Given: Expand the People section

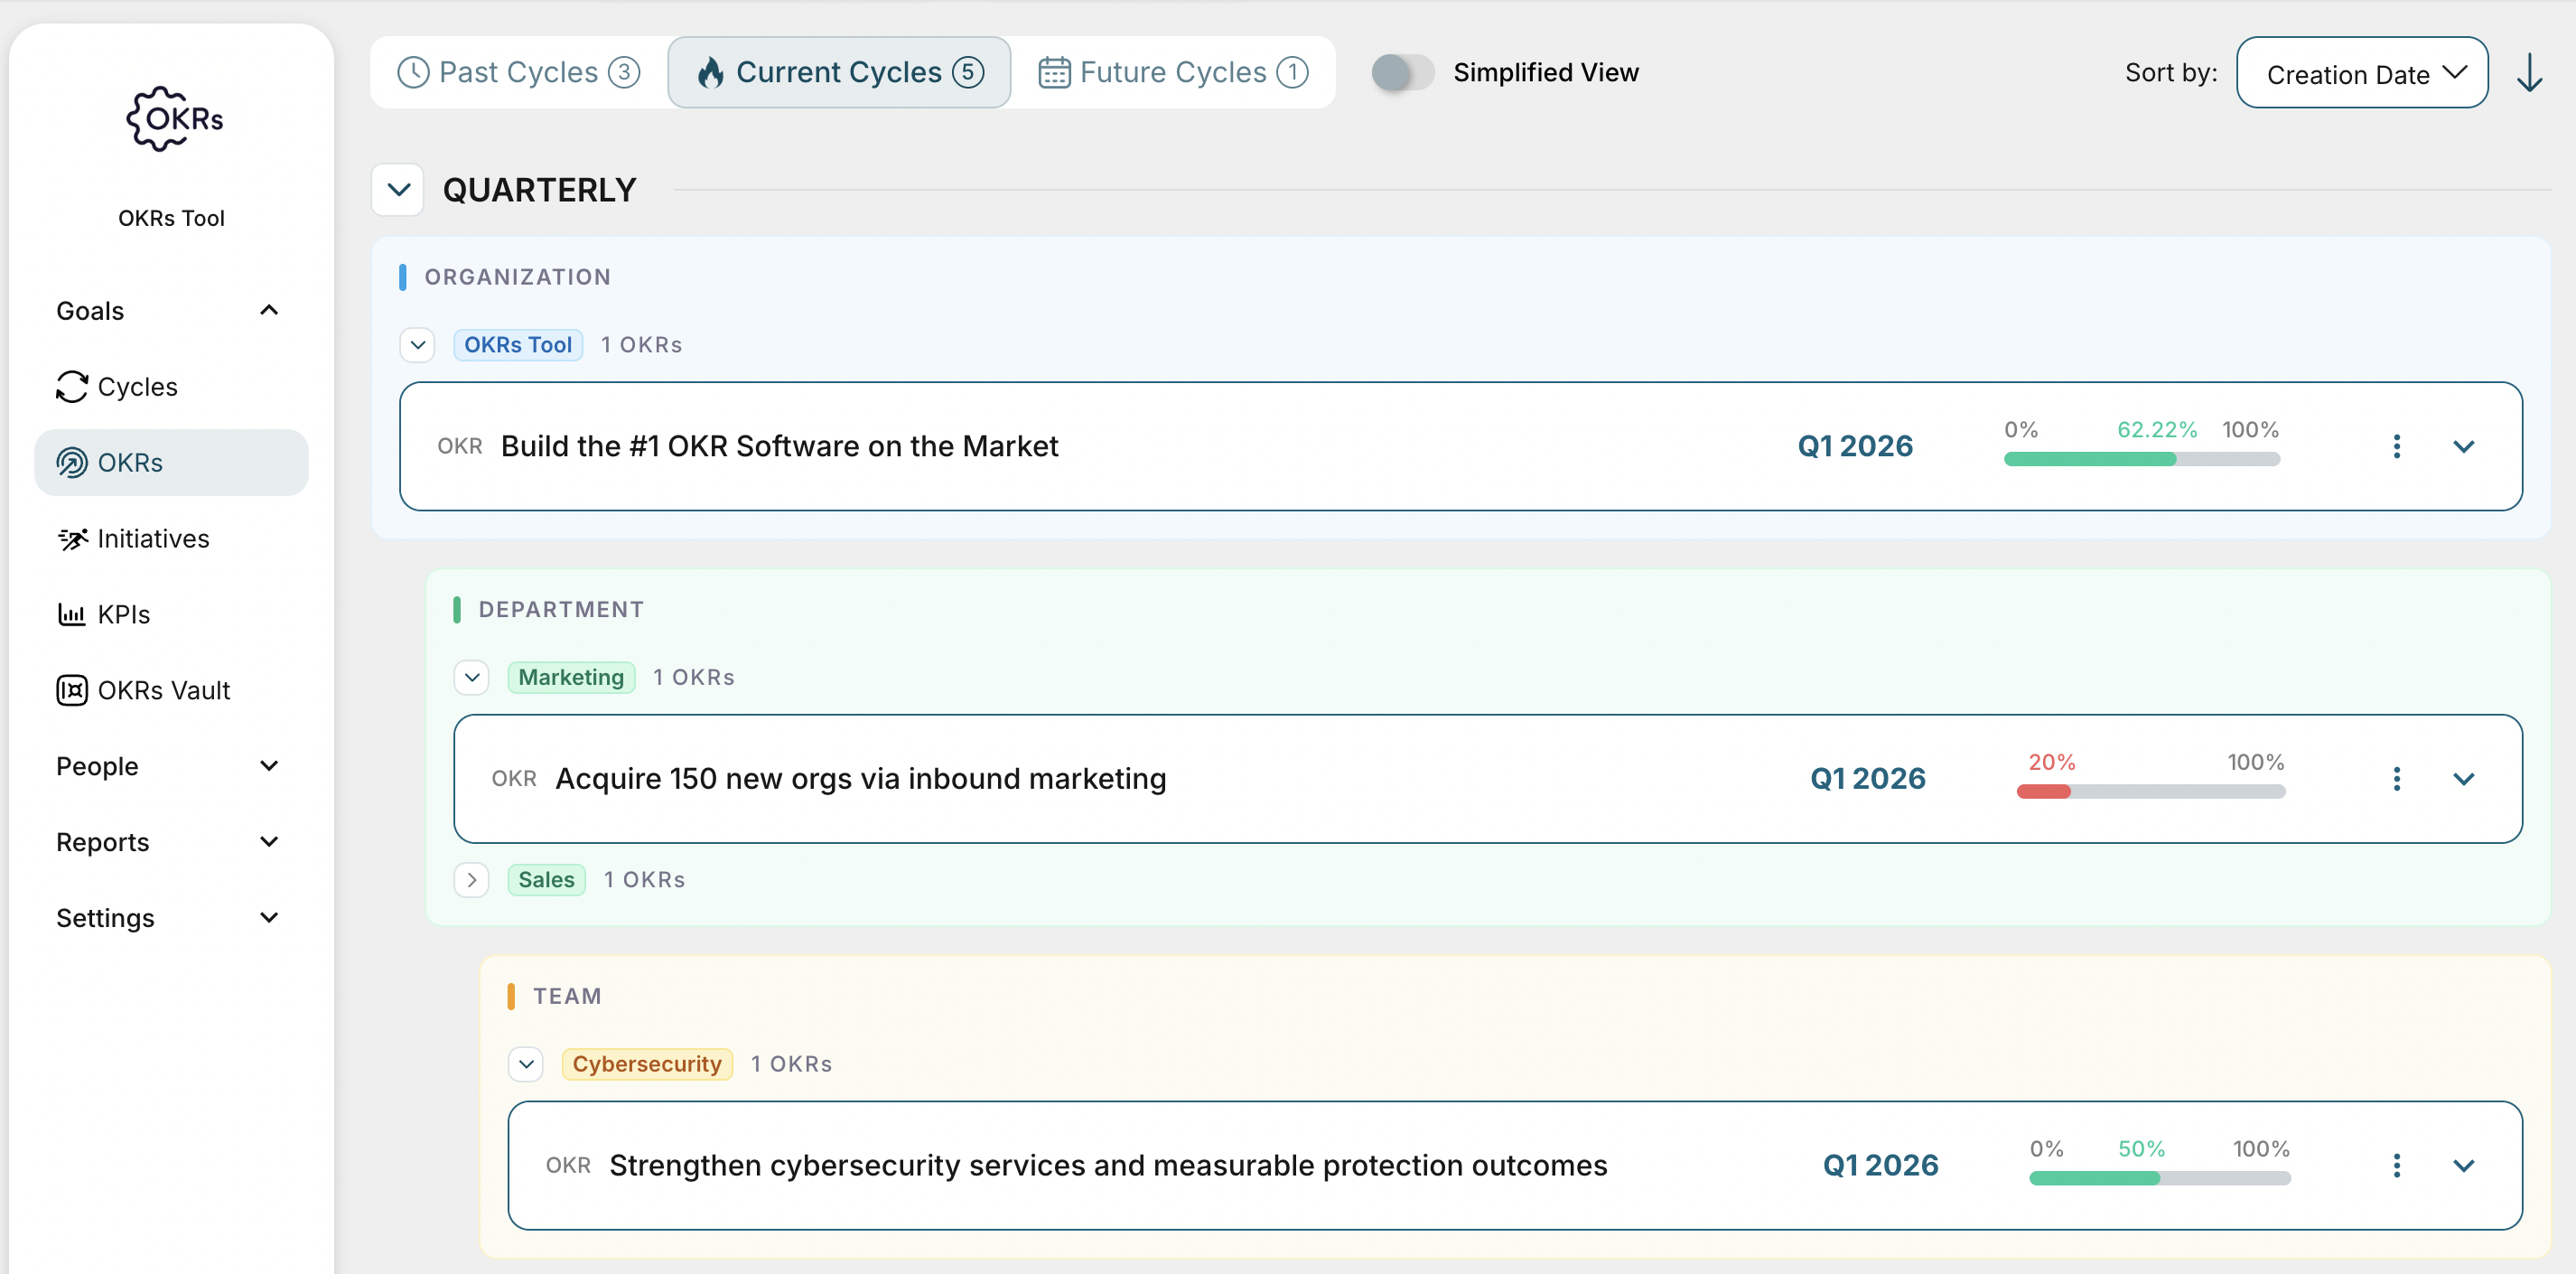Looking at the screenshot, I should pos(268,766).
